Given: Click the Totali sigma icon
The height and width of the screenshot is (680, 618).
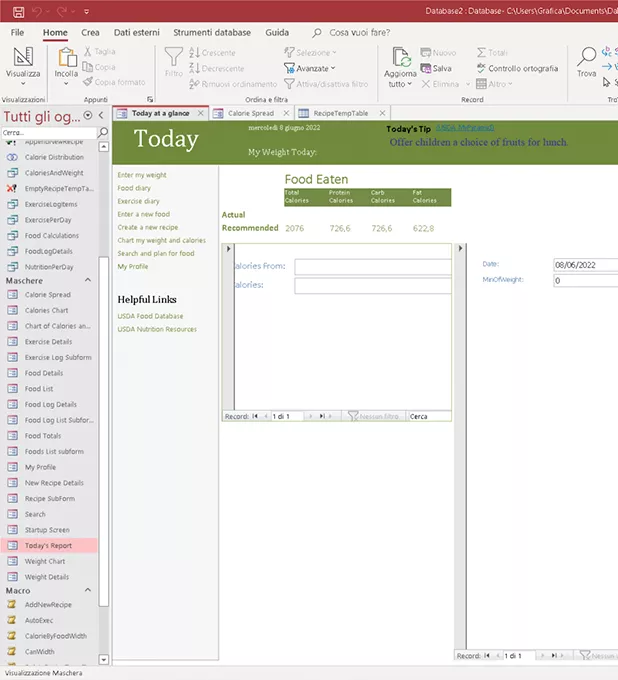Looking at the screenshot, I should tap(481, 52).
